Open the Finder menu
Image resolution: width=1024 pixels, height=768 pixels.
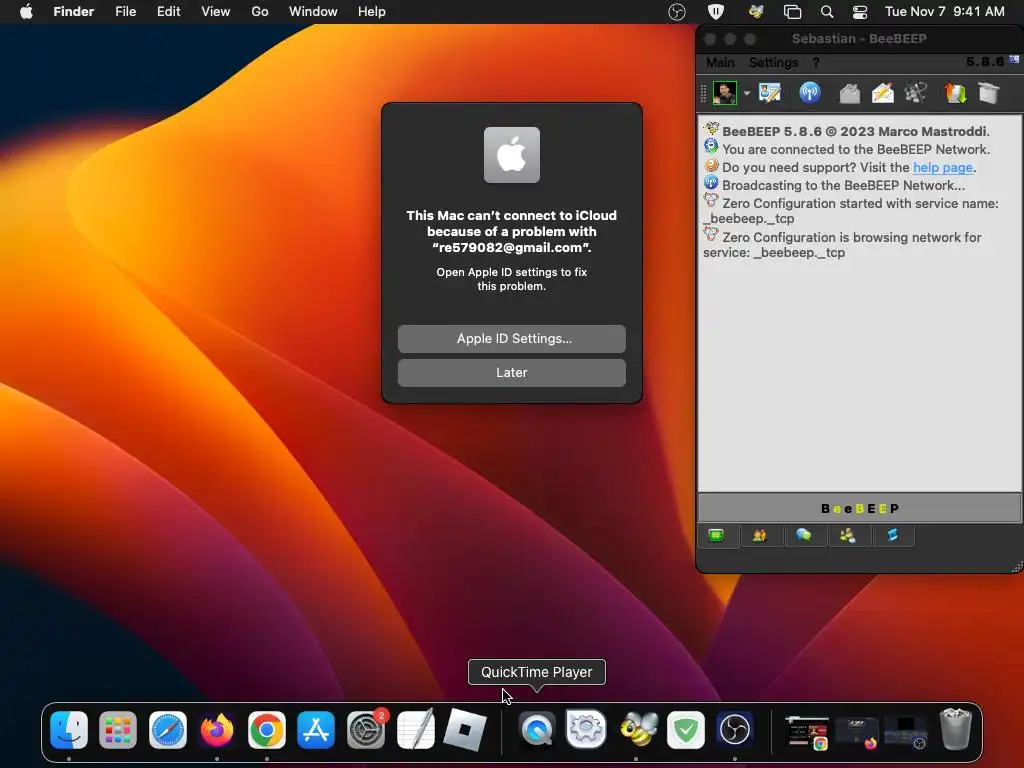(74, 11)
